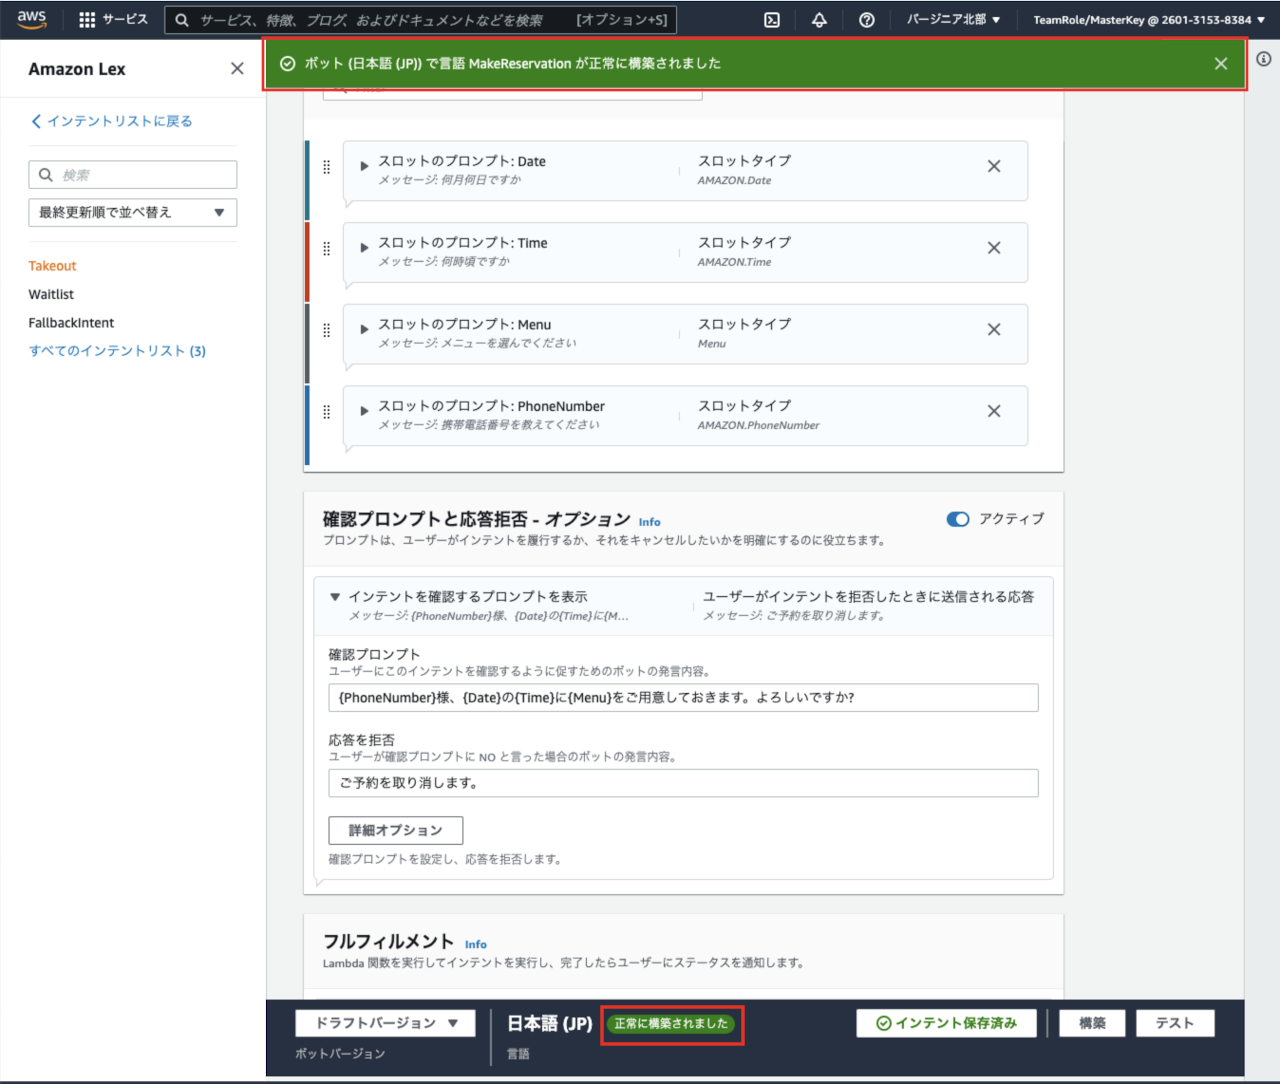Open the AWS home logo

[x=32, y=19]
